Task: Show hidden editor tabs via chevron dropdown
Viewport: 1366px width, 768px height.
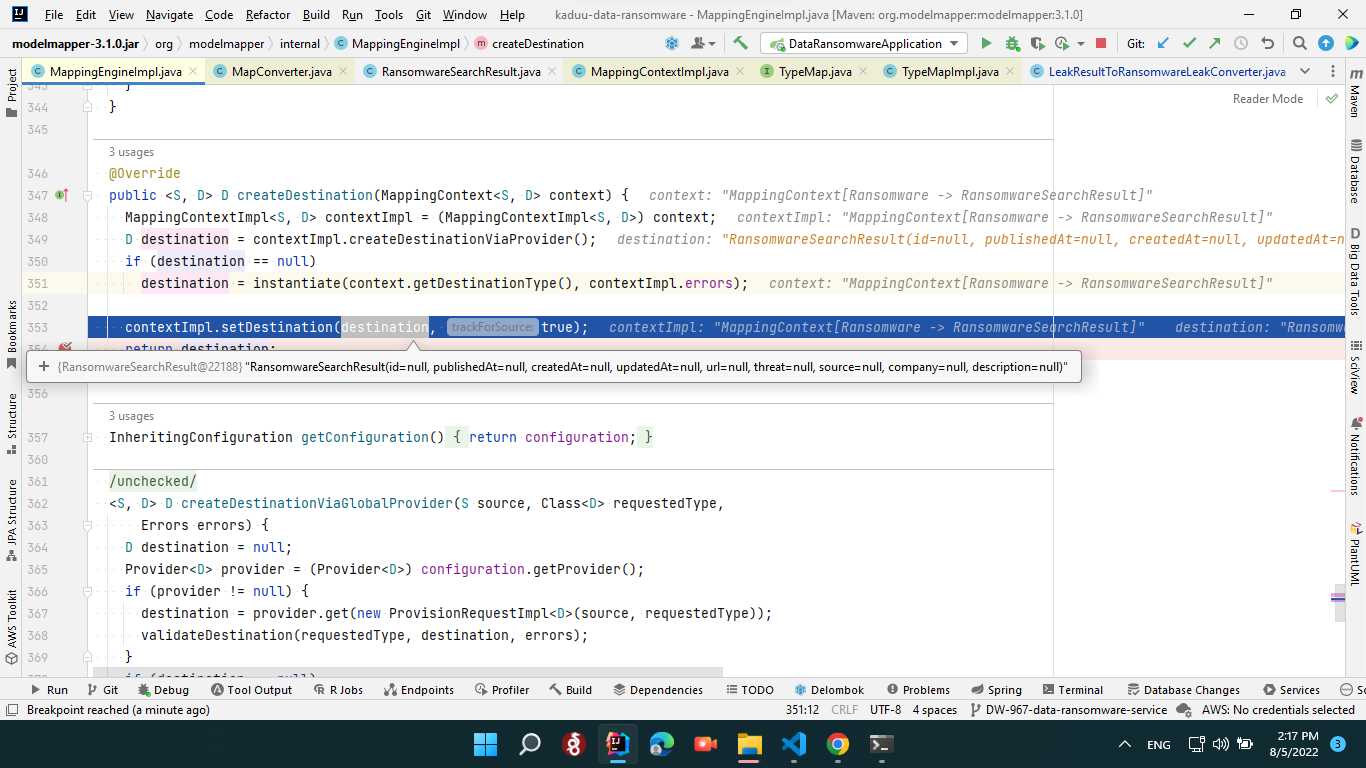Action: tap(1305, 71)
